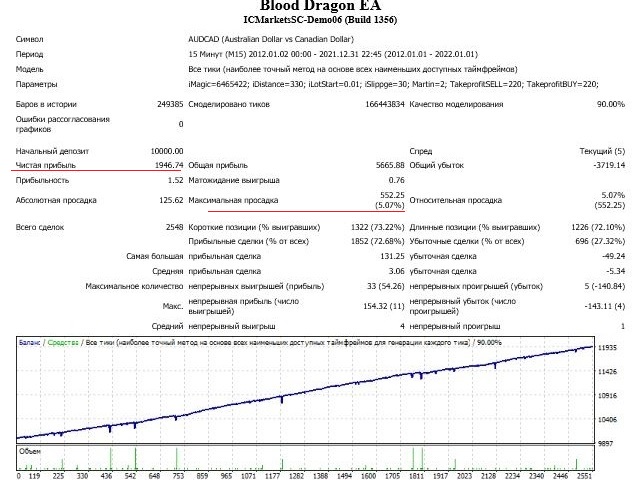Select the iMagic=6465422 parameters line
Image resolution: width=640 pixels, height=480 pixels.
coord(393,84)
